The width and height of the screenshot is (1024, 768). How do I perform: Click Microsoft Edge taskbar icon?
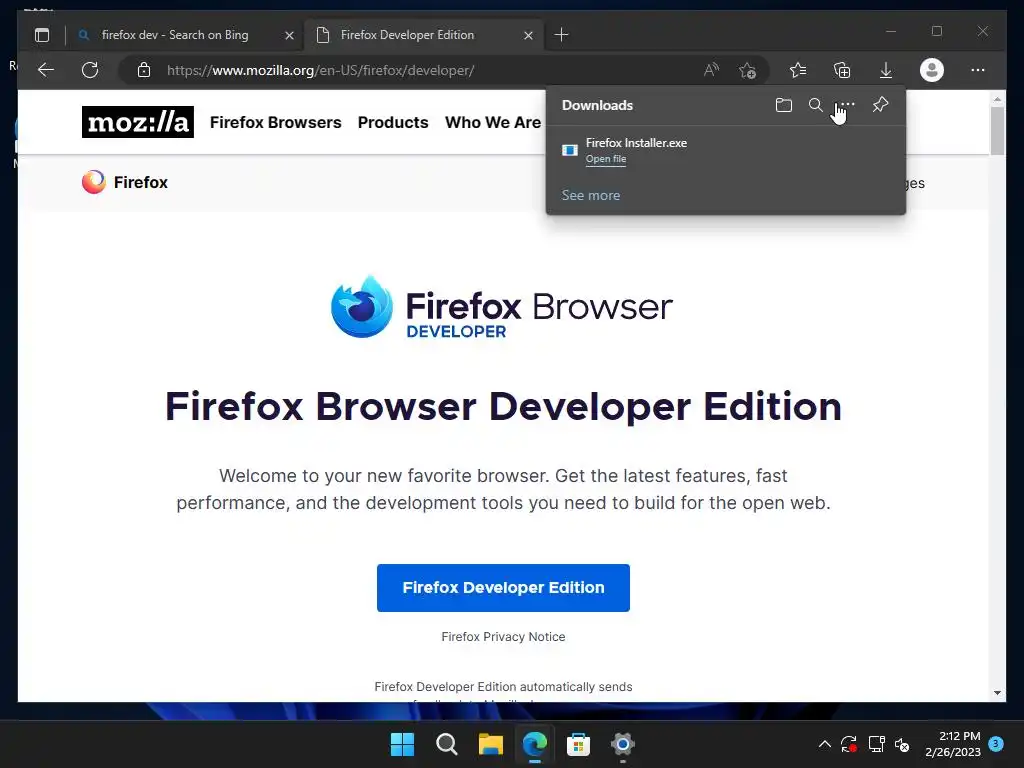coord(535,744)
